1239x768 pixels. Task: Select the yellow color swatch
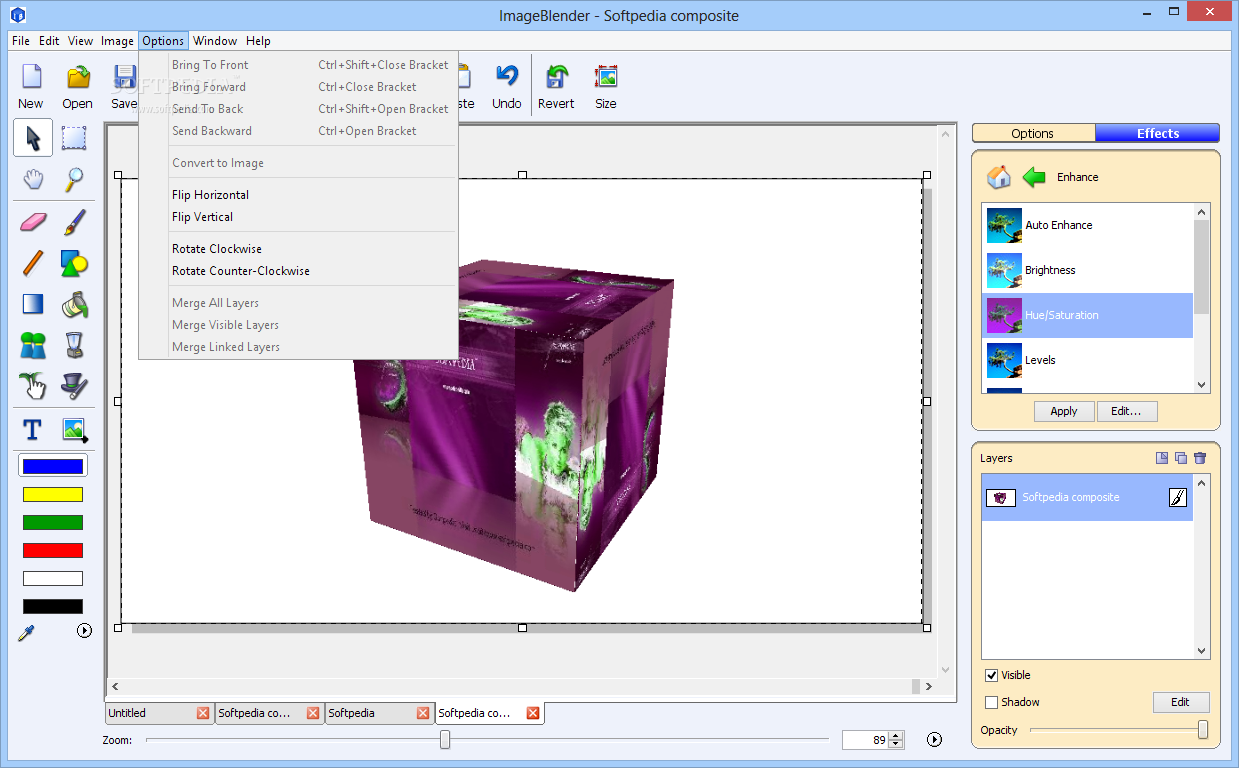click(53, 494)
